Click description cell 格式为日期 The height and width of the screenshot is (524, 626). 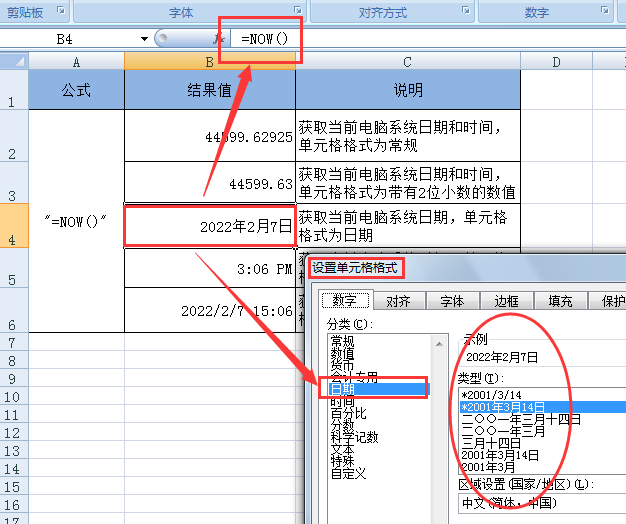(408, 226)
